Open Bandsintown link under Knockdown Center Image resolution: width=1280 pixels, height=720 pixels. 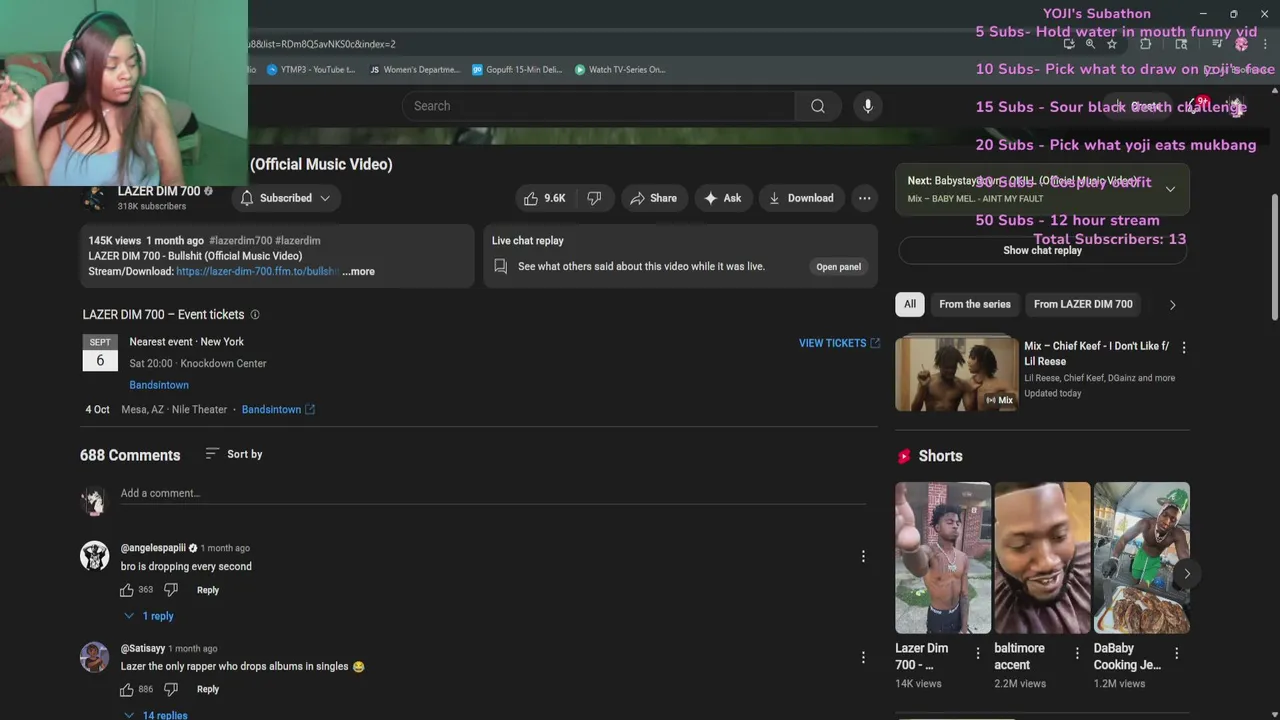(159, 385)
